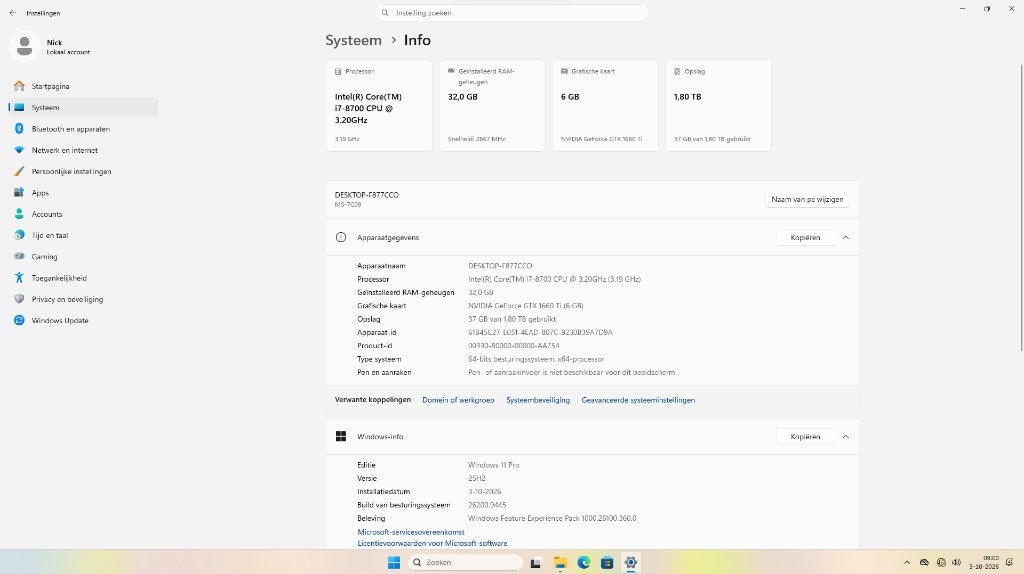
Task: Open Systeembeveiliging link
Action: tap(538, 400)
